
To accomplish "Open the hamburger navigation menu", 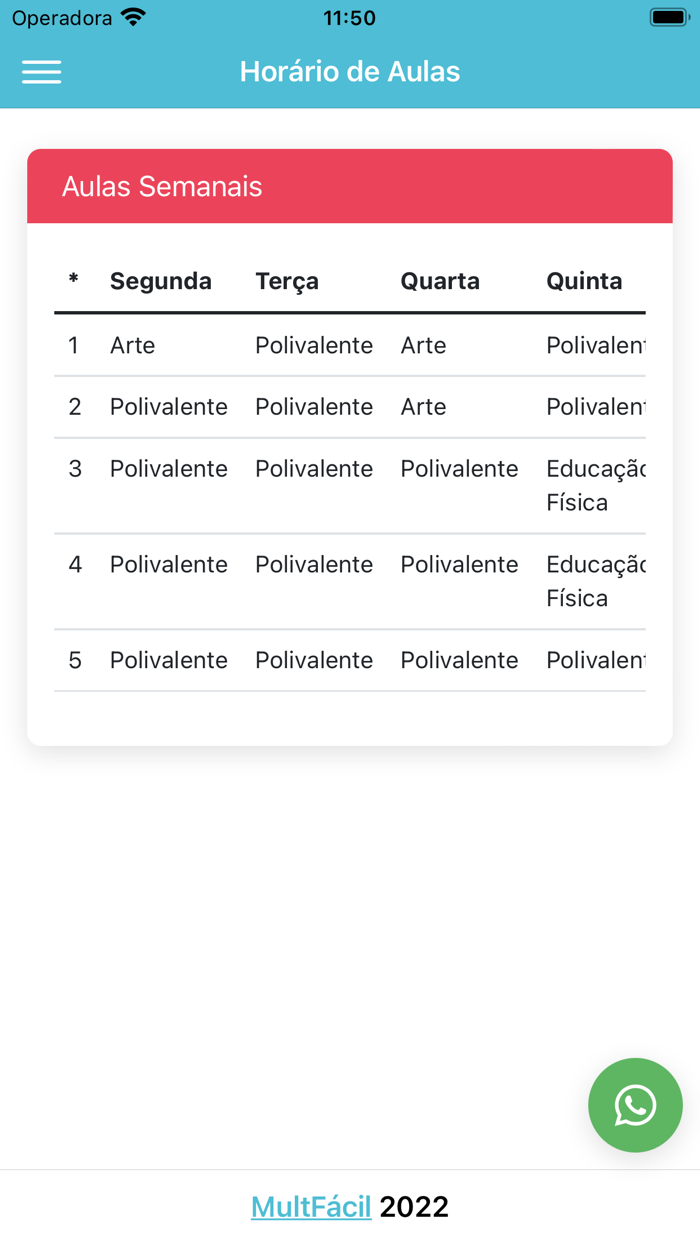I will [x=41, y=71].
